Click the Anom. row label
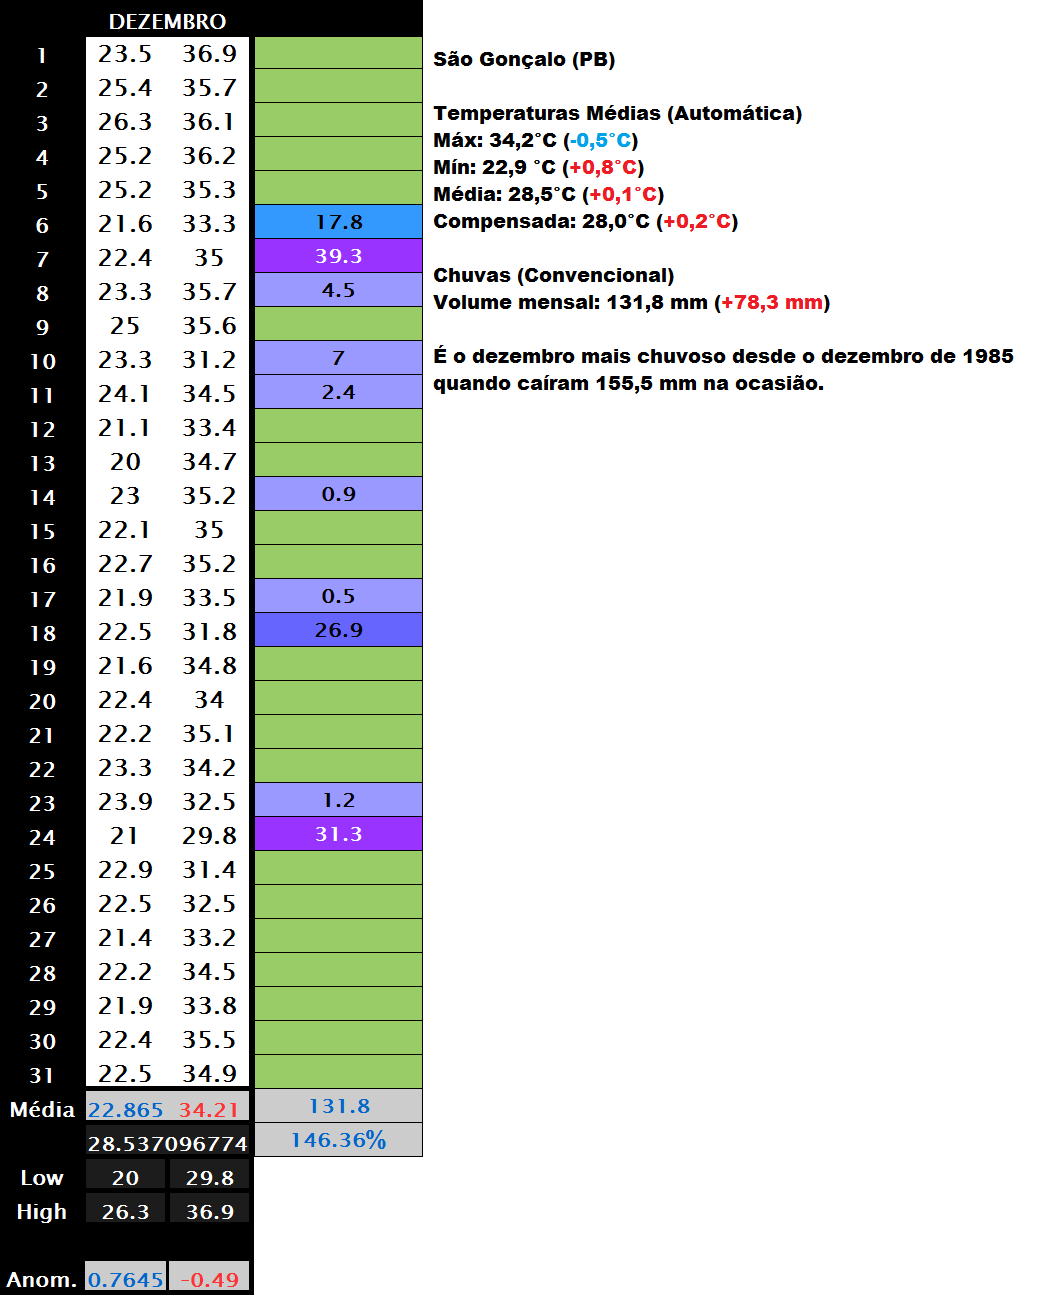Screen dimensions: 1038x1314 [42, 1279]
